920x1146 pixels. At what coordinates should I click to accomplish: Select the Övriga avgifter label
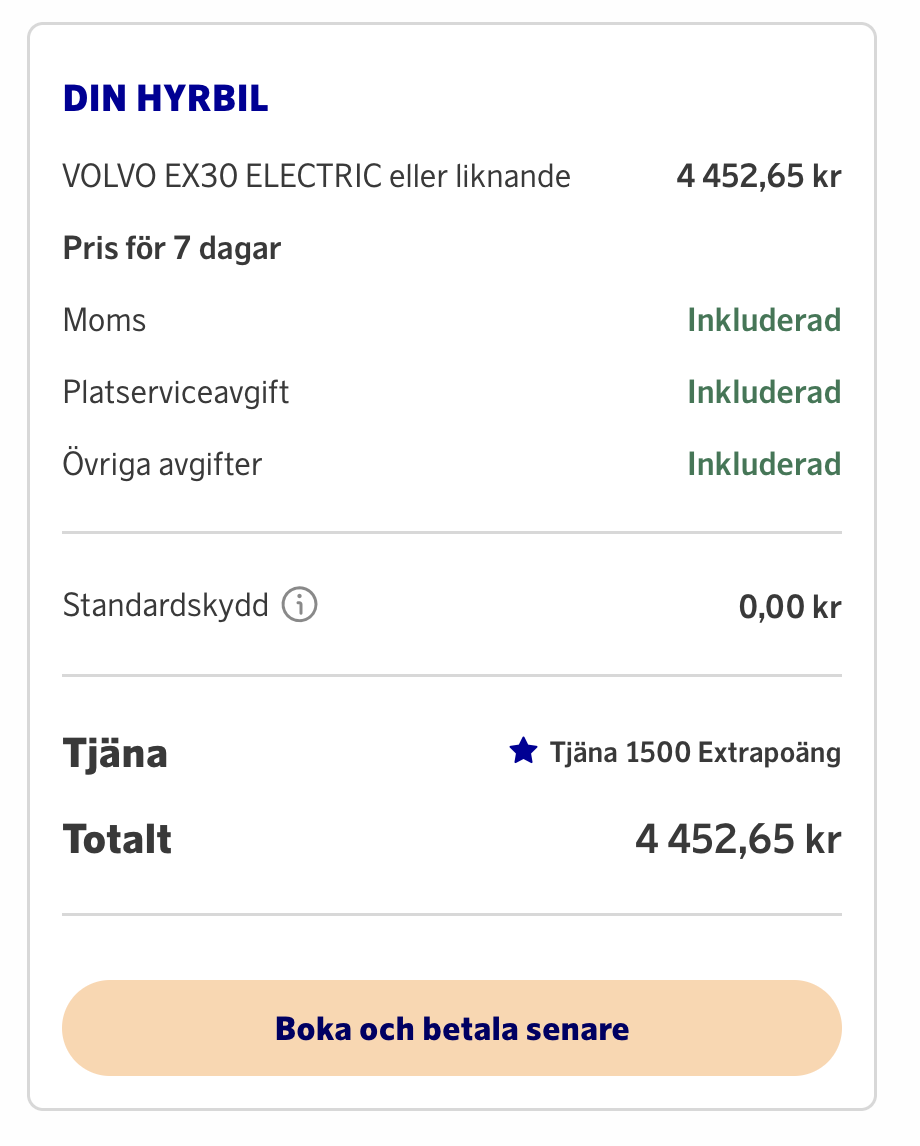[x=162, y=464]
